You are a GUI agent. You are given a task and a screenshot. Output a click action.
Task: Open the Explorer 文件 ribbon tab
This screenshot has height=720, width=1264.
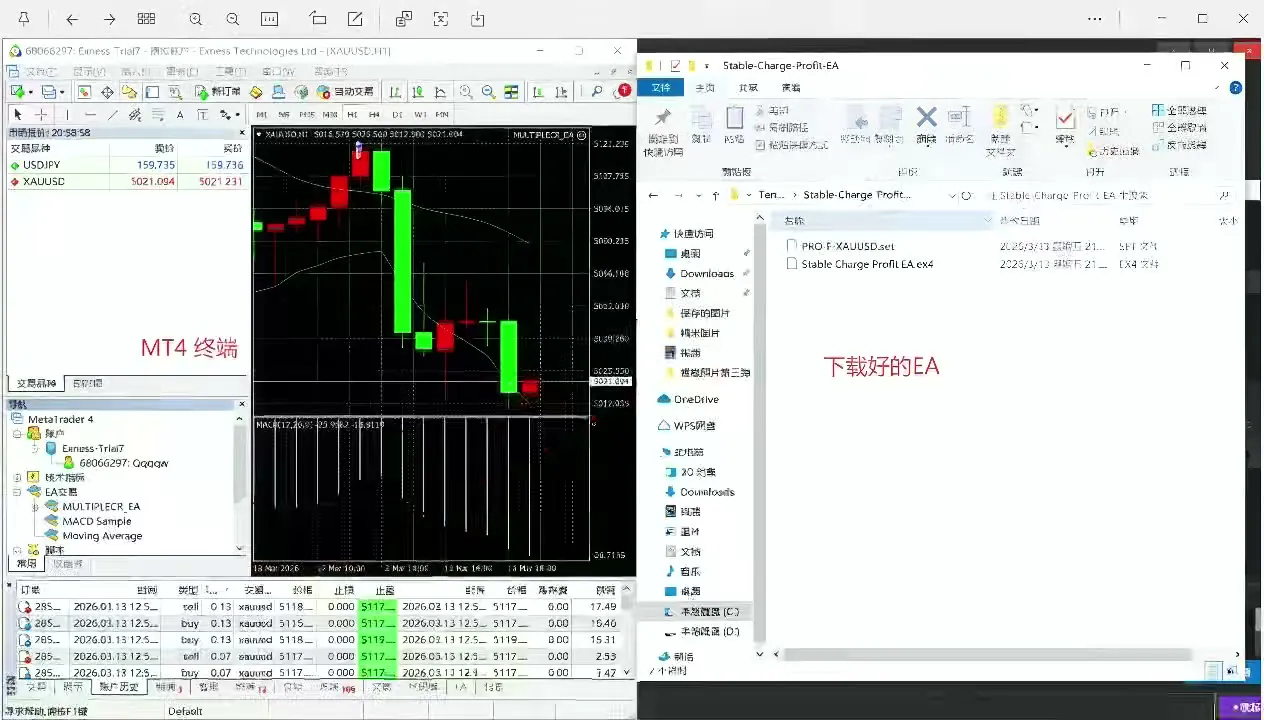(x=661, y=88)
